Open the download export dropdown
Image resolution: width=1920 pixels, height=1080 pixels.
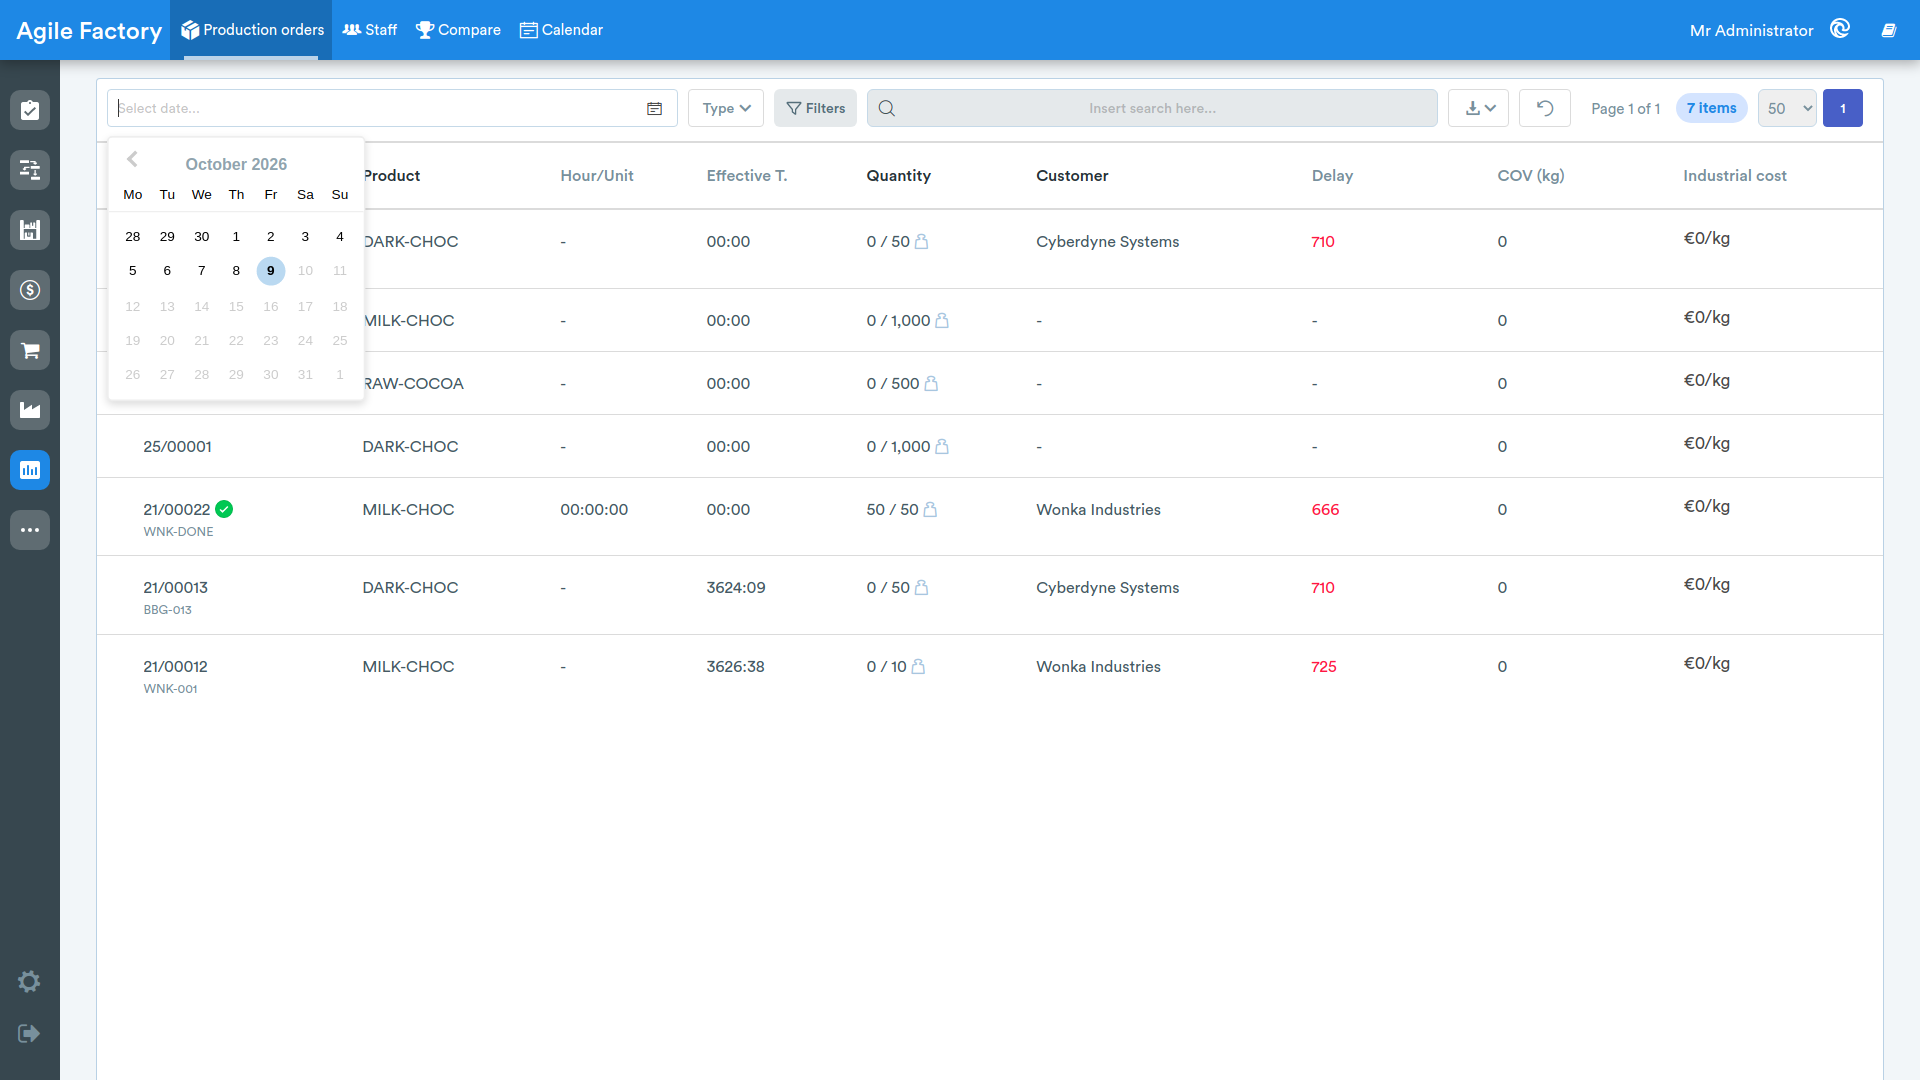(x=1478, y=108)
